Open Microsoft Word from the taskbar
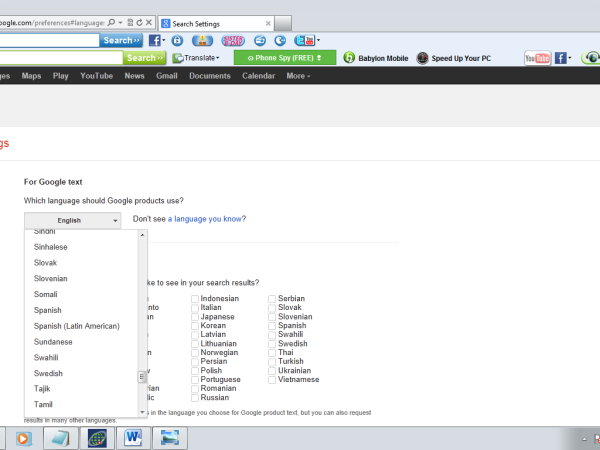 click(133, 438)
